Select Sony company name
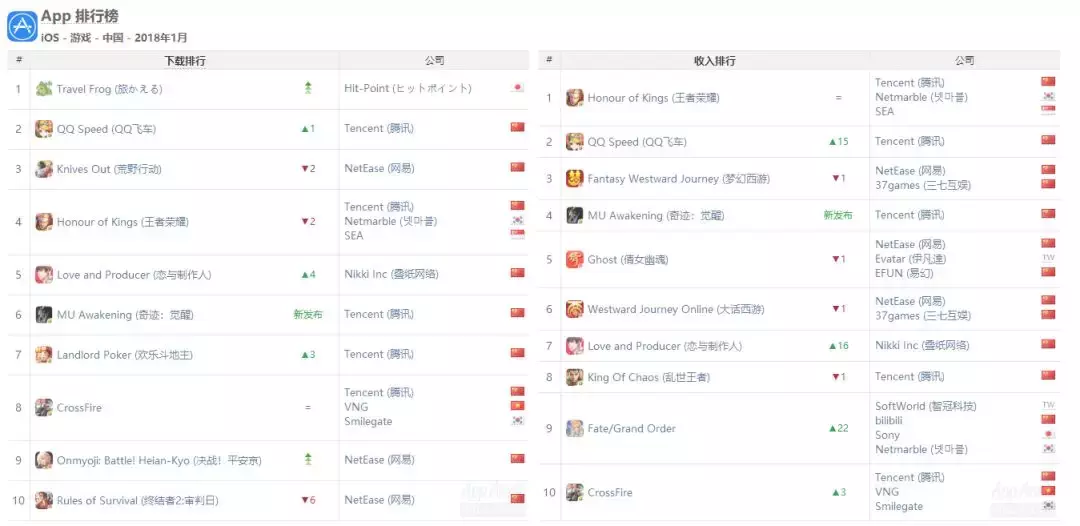The image size is (1080, 526). pyautogui.click(x=887, y=434)
